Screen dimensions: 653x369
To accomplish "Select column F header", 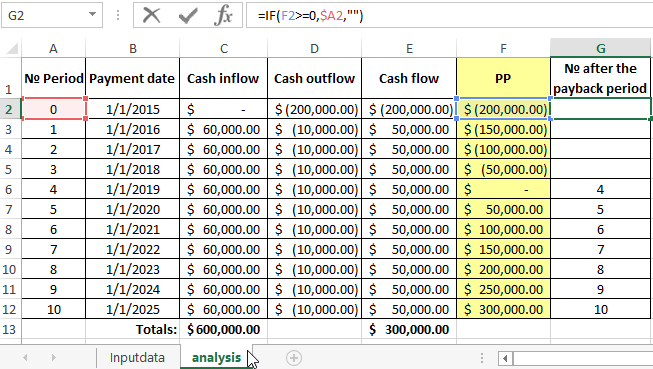I will coord(503,49).
